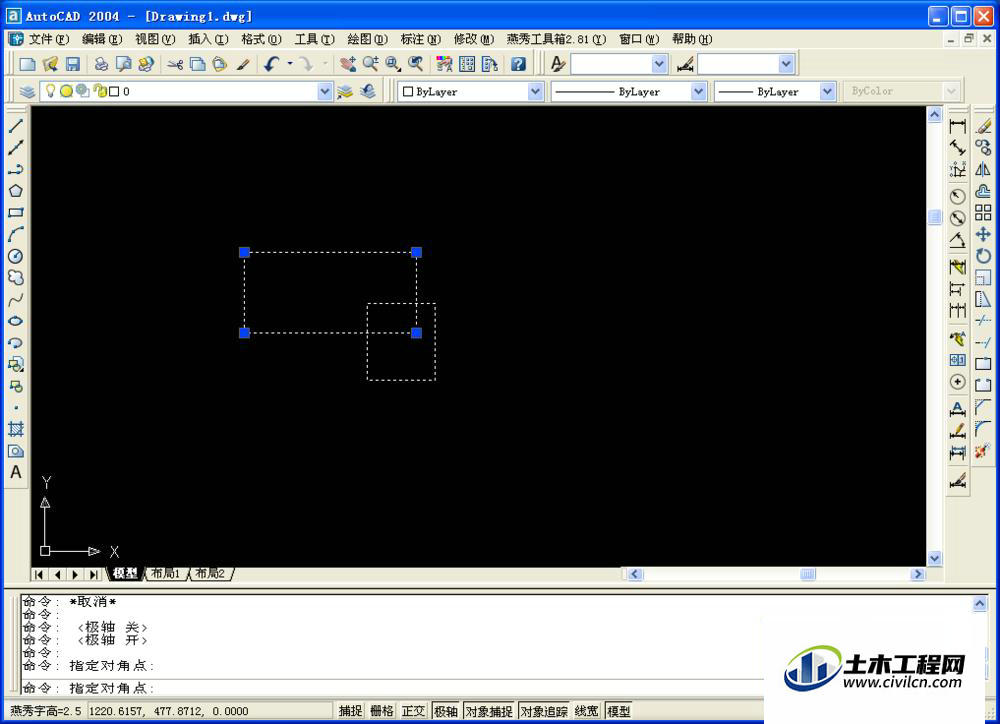Open the layer list dropdown

coord(325,91)
